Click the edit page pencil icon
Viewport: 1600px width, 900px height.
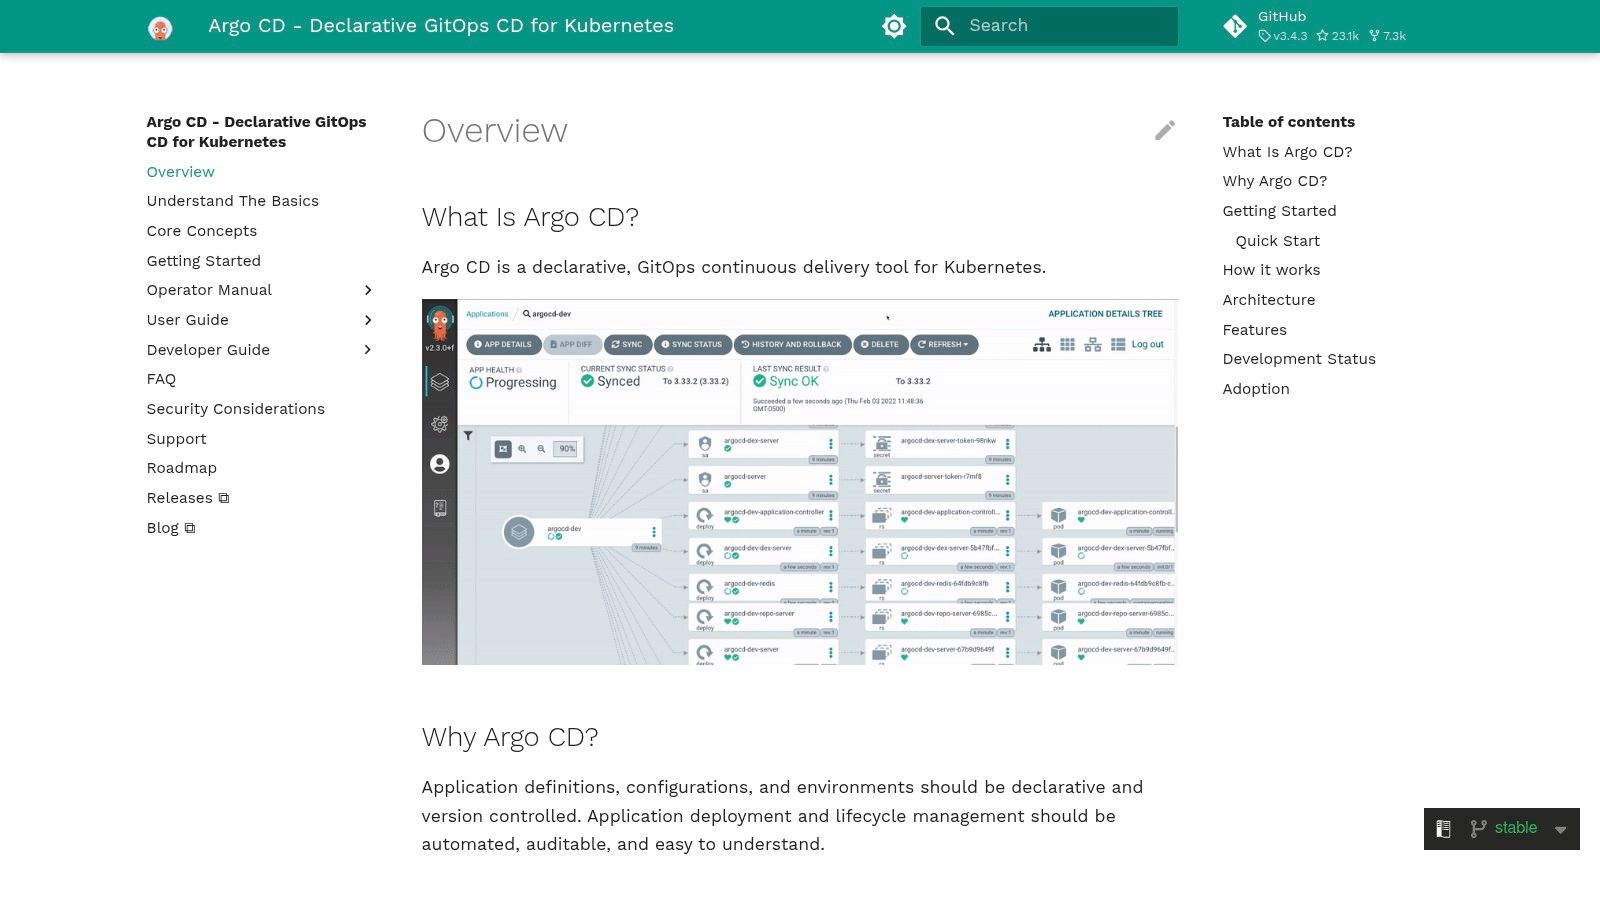tap(1165, 131)
